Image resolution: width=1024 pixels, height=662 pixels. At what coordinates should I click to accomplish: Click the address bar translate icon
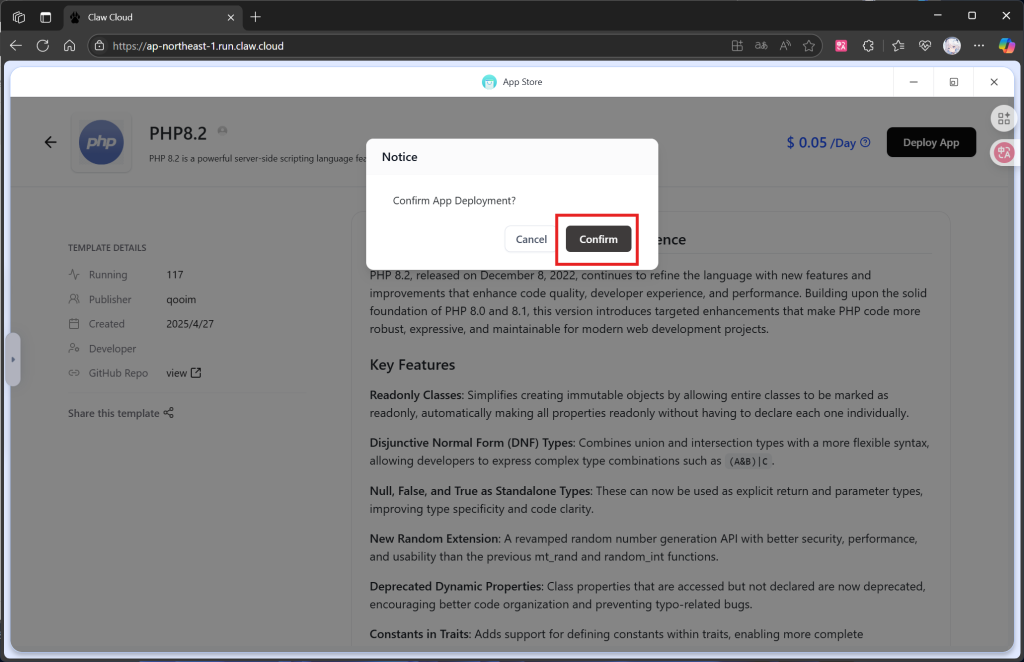[761, 46]
